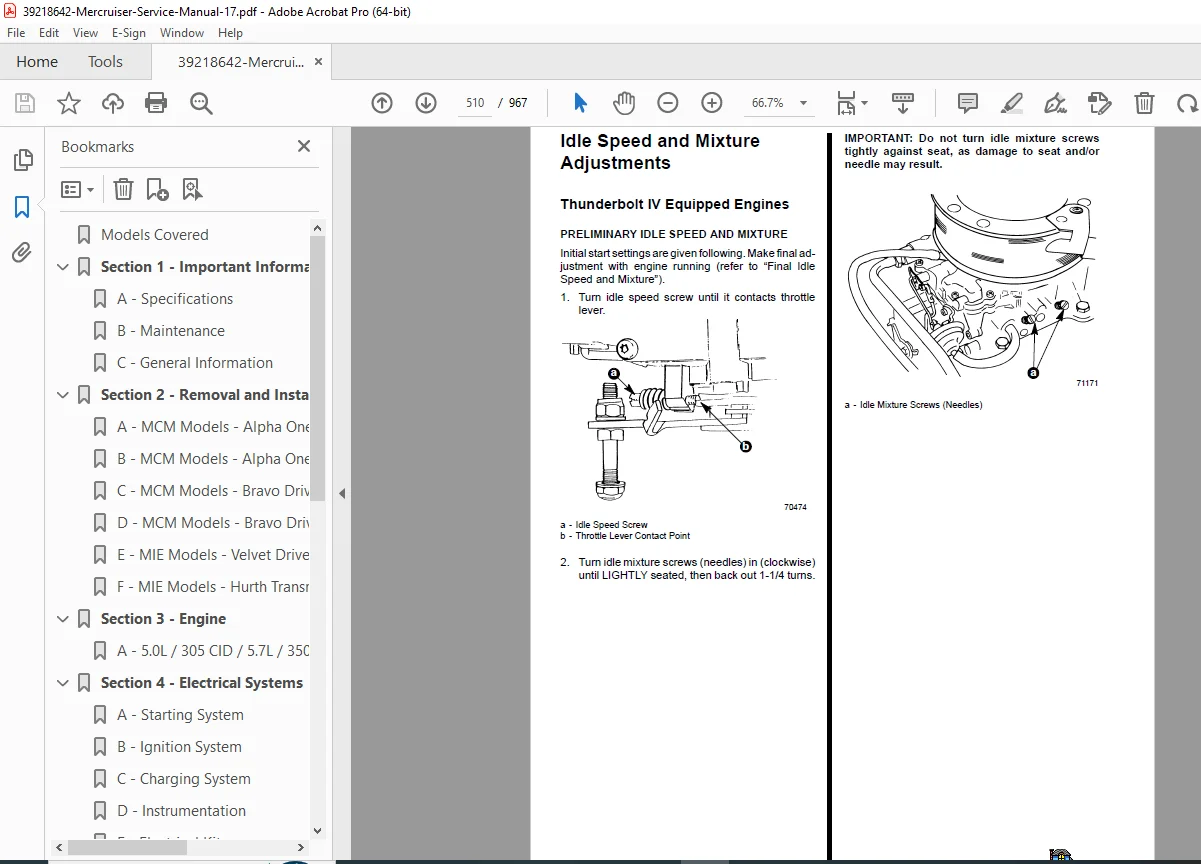This screenshot has height=864, width=1201.
Task: Open the D - Instrumentation bookmark
Action: pos(181,811)
